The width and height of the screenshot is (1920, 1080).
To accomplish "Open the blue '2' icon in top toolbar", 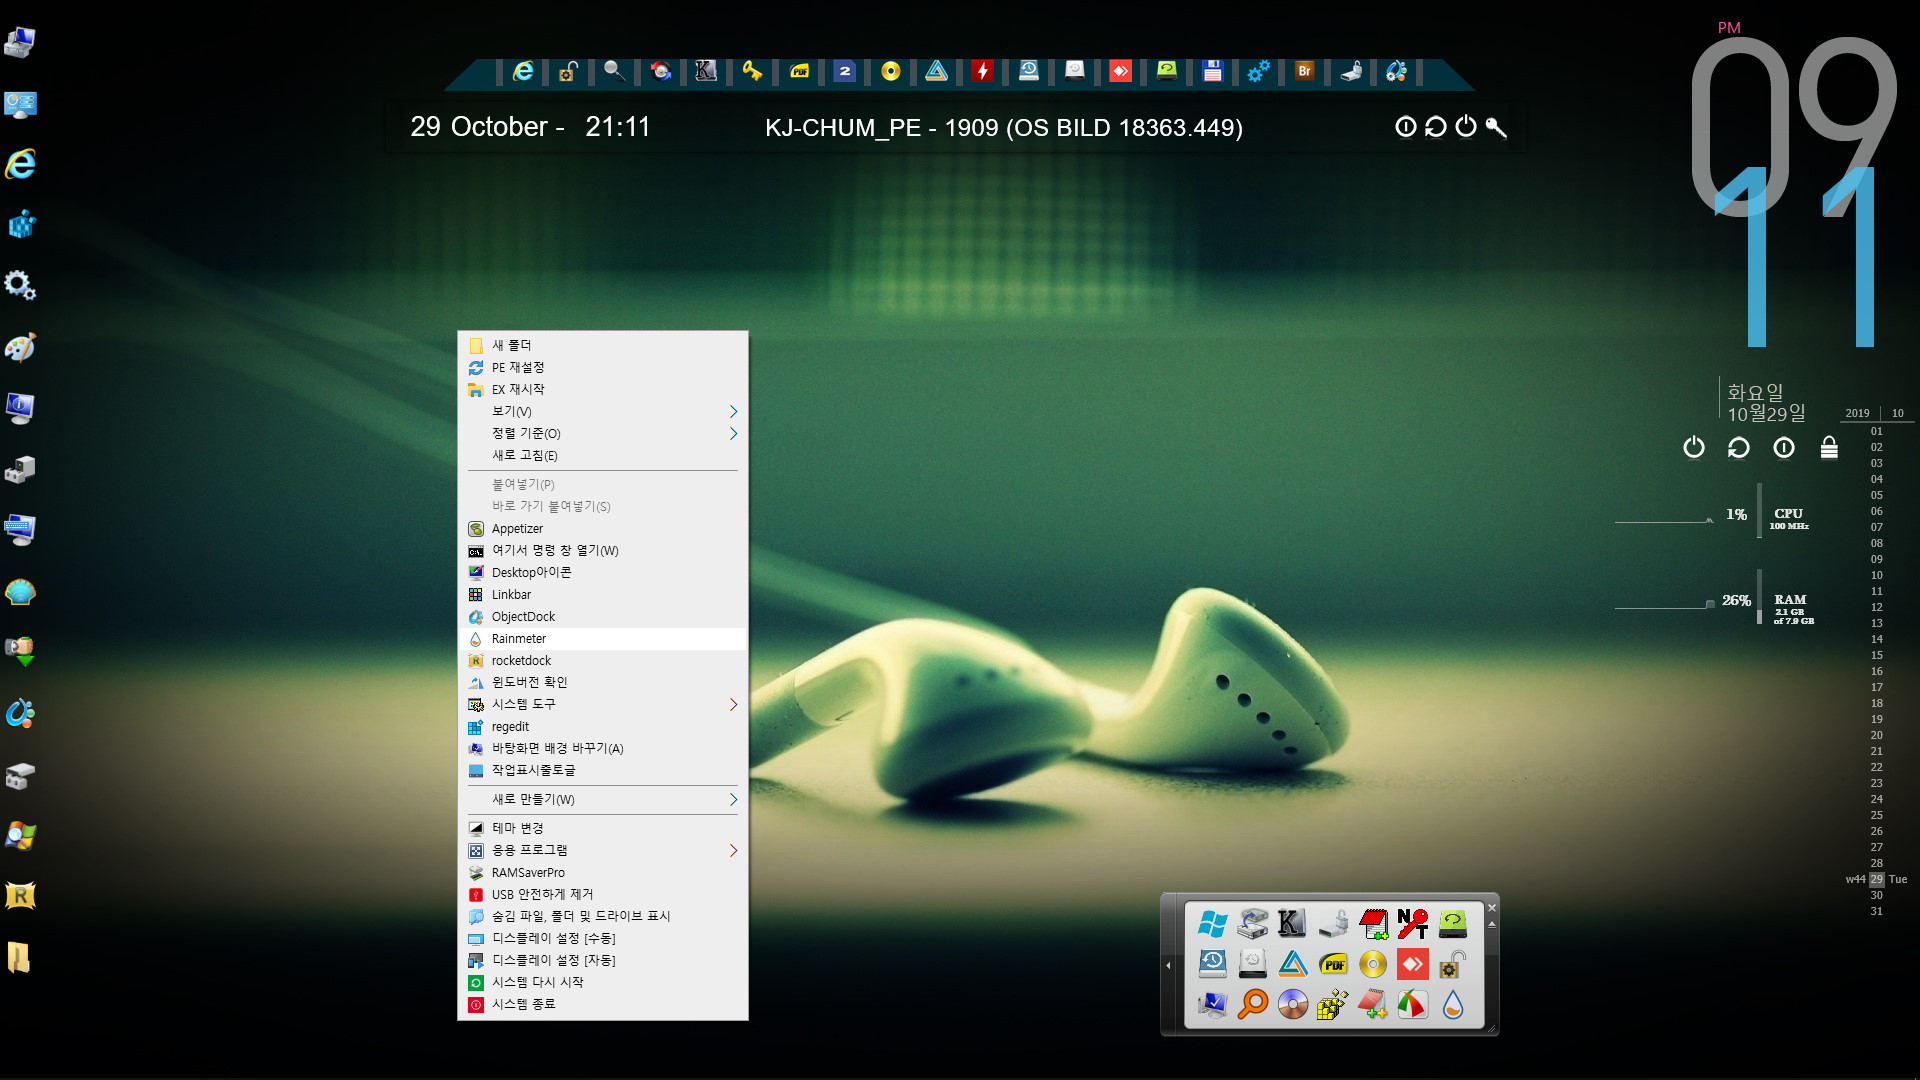I will tap(845, 71).
